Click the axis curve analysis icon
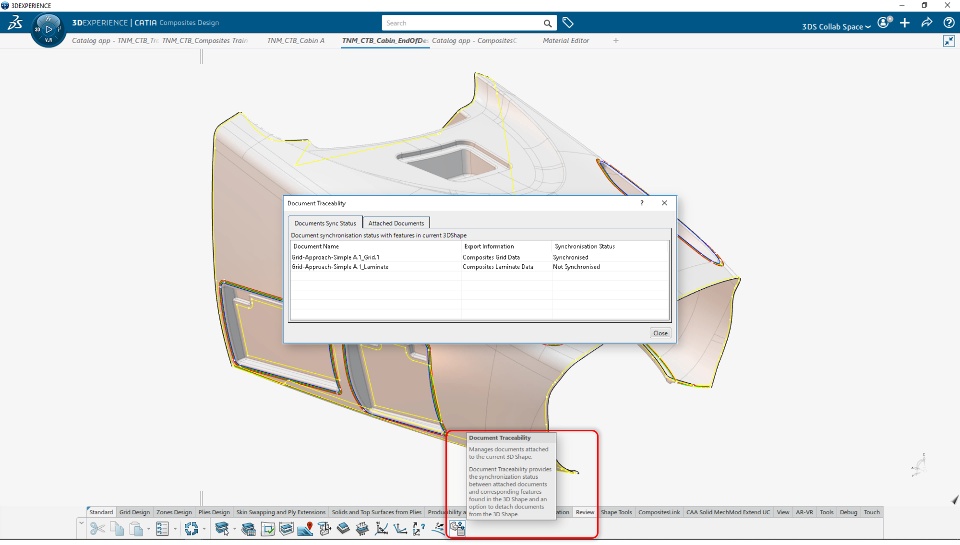 381,528
